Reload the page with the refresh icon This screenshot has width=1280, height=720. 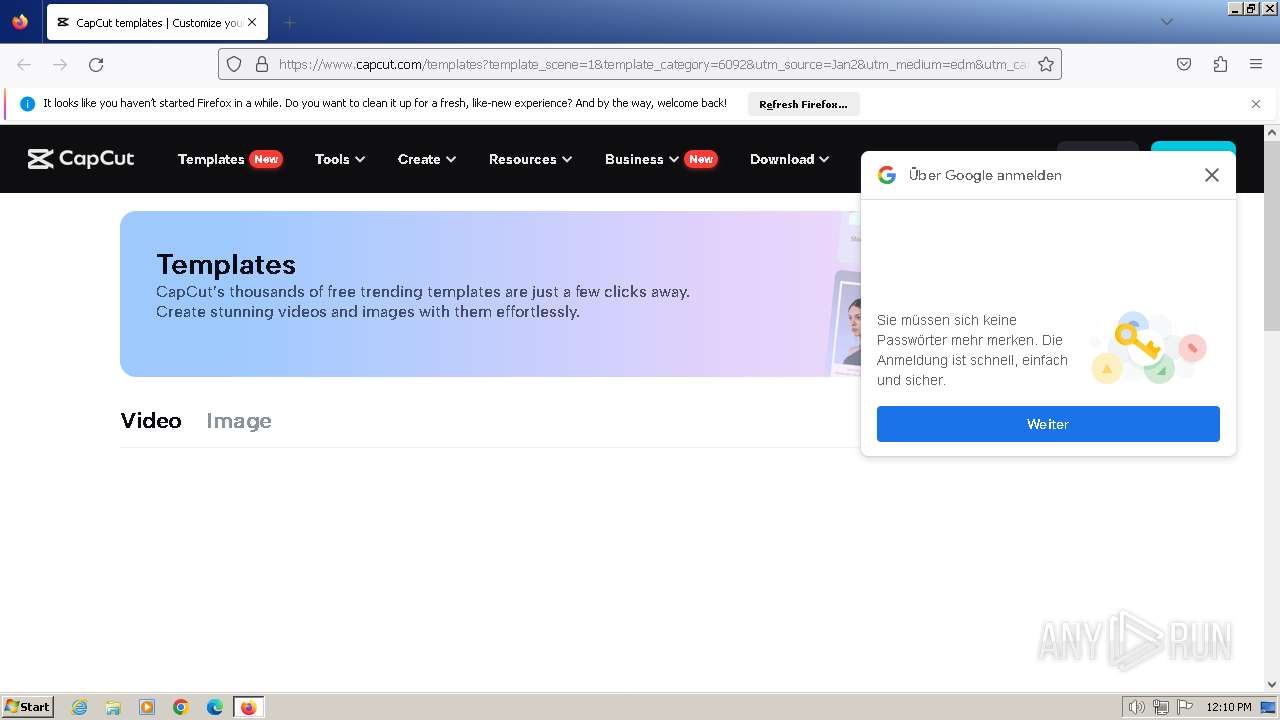tap(96, 64)
